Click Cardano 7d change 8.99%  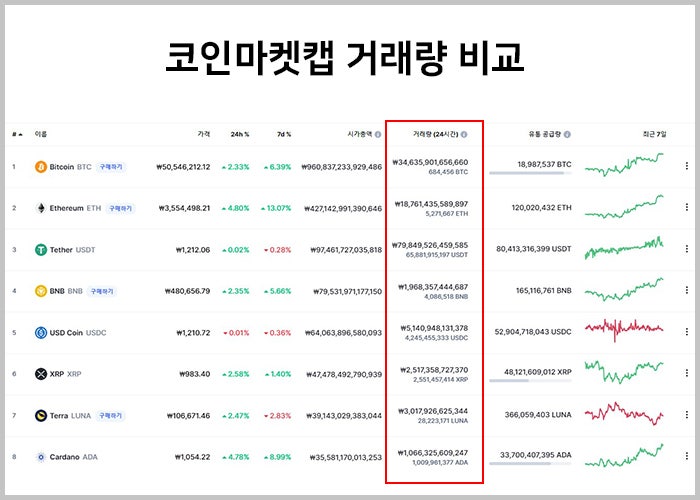pyautogui.click(x=278, y=458)
